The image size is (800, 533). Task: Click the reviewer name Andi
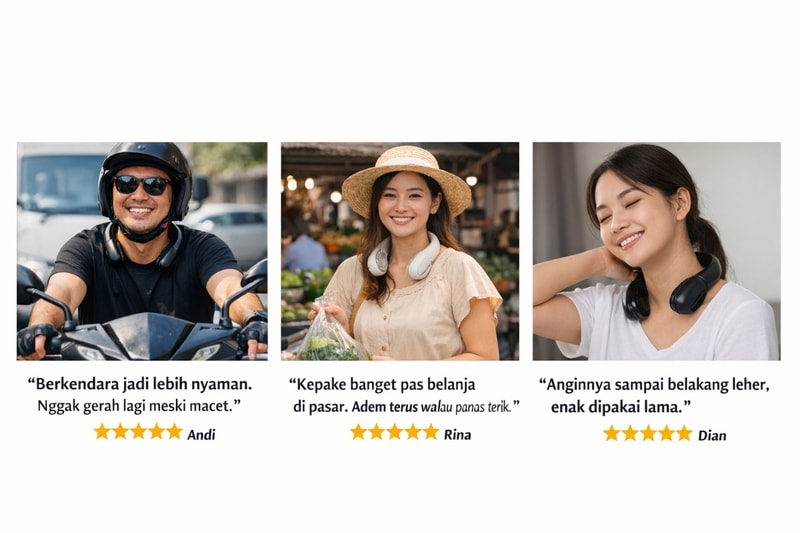click(202, 435)
